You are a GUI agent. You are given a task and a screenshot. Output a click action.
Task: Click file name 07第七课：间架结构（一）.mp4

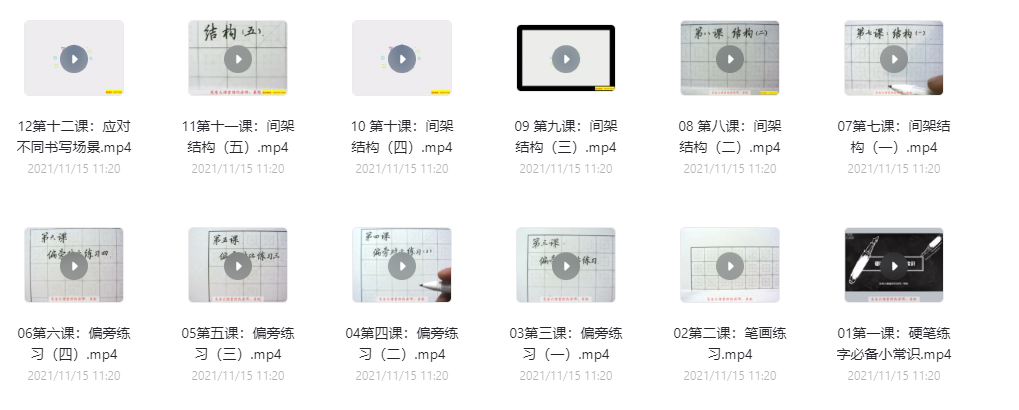pyautogui.click(x=894, y=136)
